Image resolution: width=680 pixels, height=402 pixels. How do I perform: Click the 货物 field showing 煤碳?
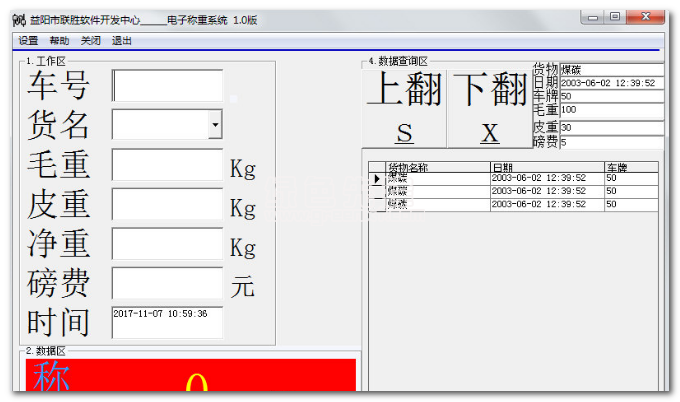point(611,69)
